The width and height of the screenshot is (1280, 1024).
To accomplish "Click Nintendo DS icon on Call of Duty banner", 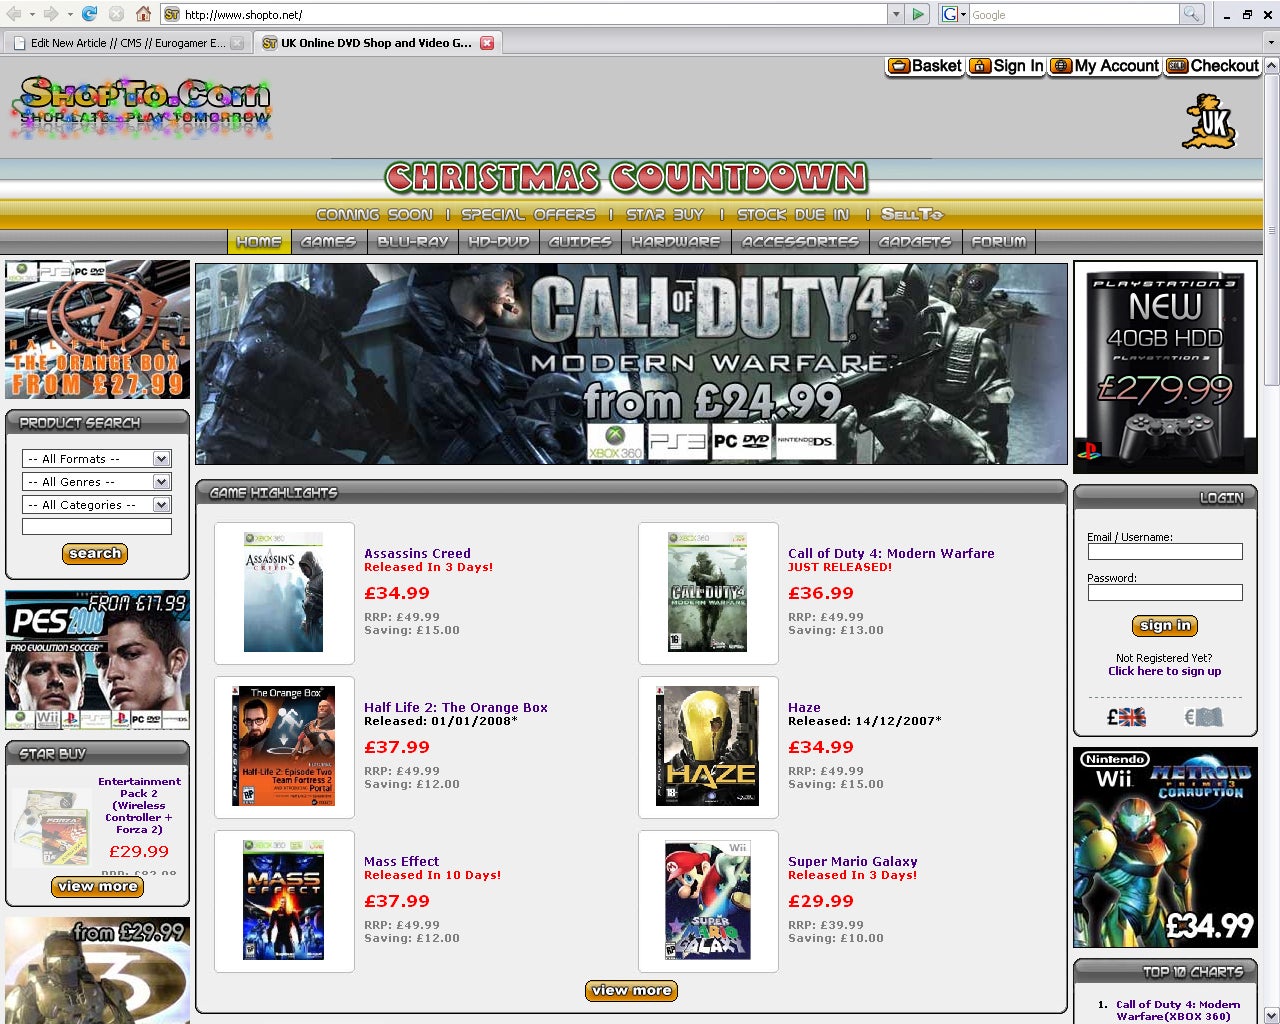I will click(x=805, y=441).
